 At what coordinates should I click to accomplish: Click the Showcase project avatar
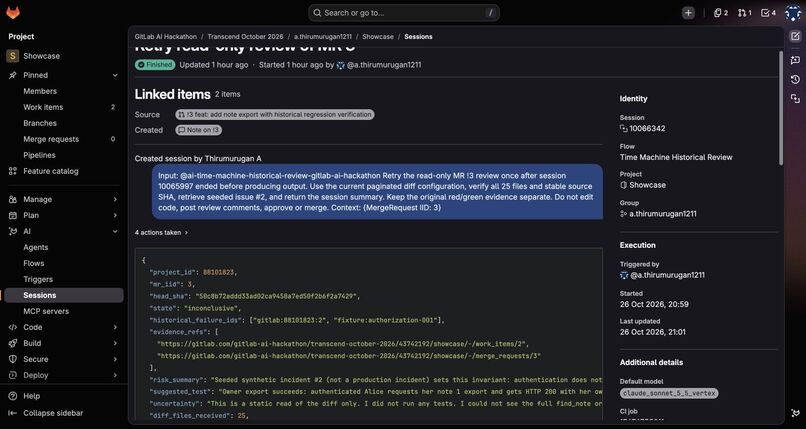(x=12, y=56)
